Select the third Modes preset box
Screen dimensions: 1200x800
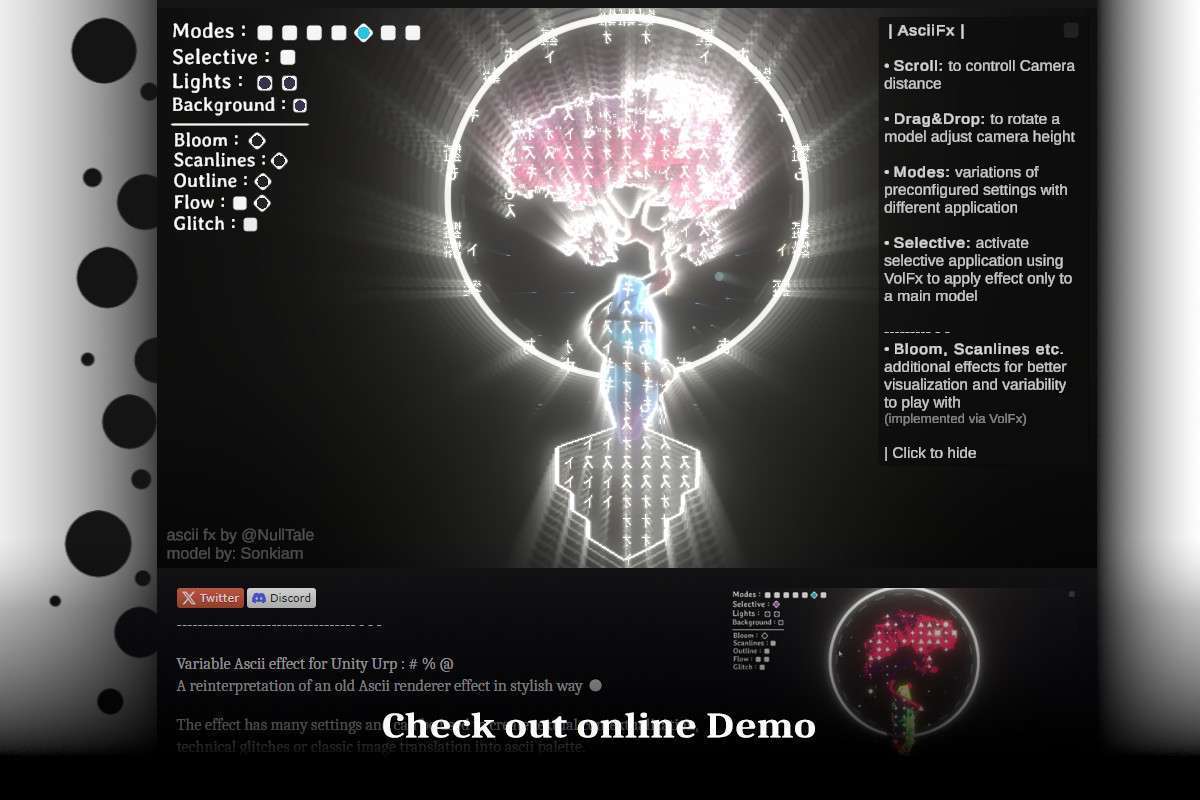click(314, 33)
